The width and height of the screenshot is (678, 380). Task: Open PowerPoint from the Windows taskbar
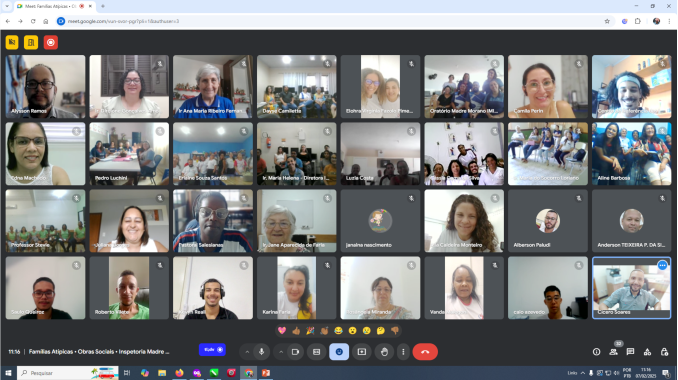pos(266,373)
